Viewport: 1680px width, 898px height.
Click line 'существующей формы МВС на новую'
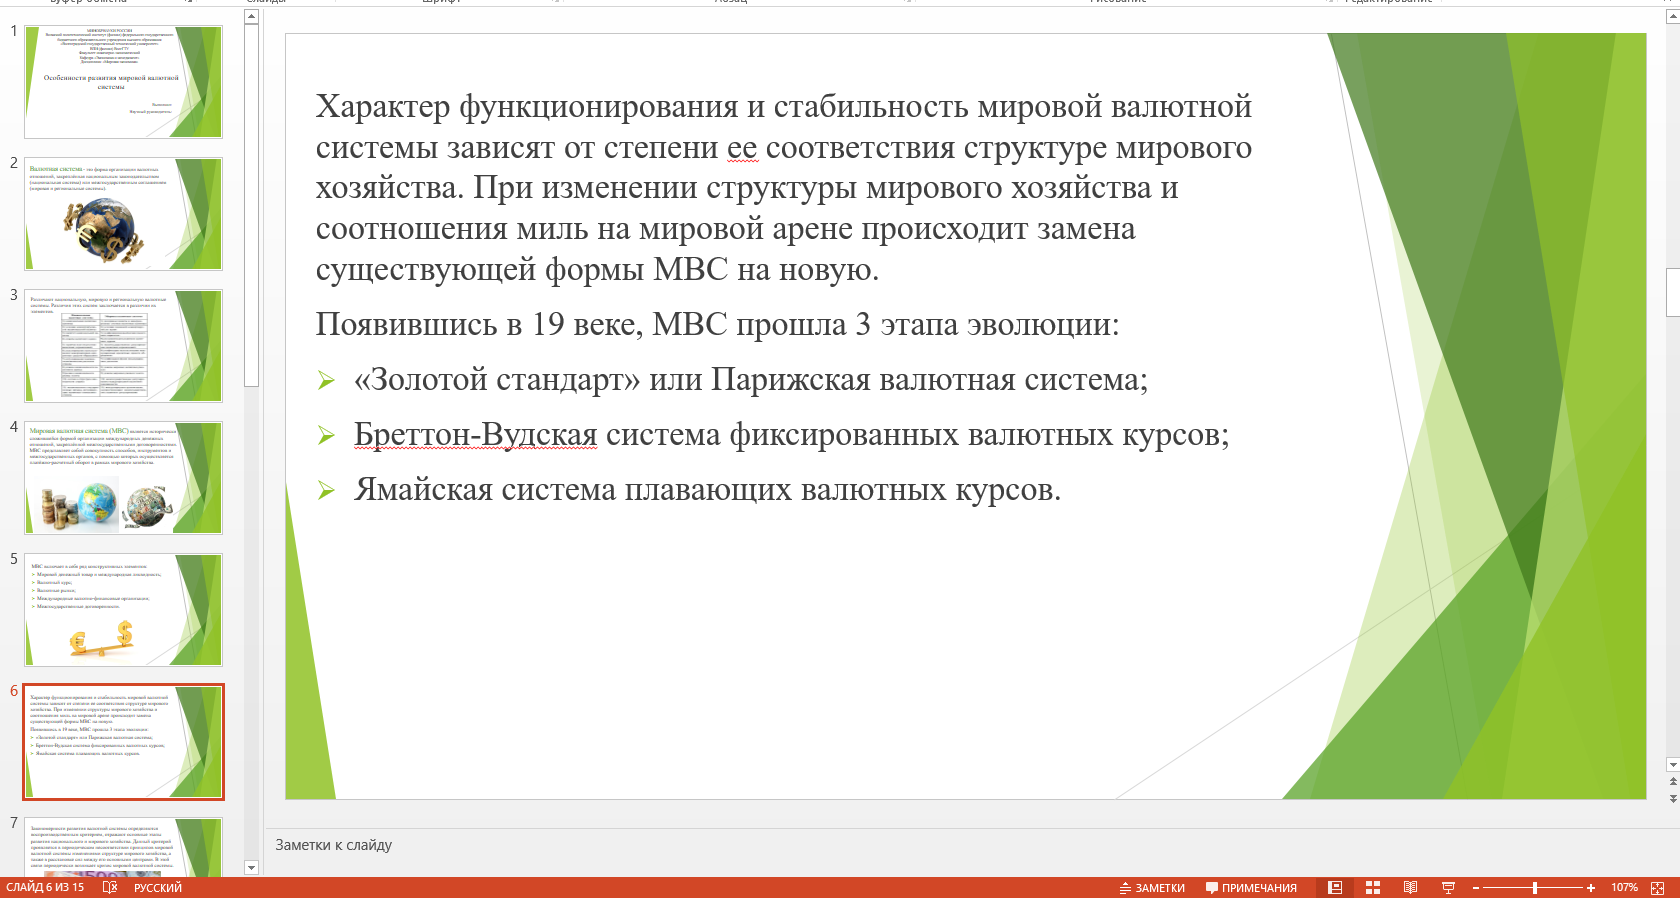[597, 270]
